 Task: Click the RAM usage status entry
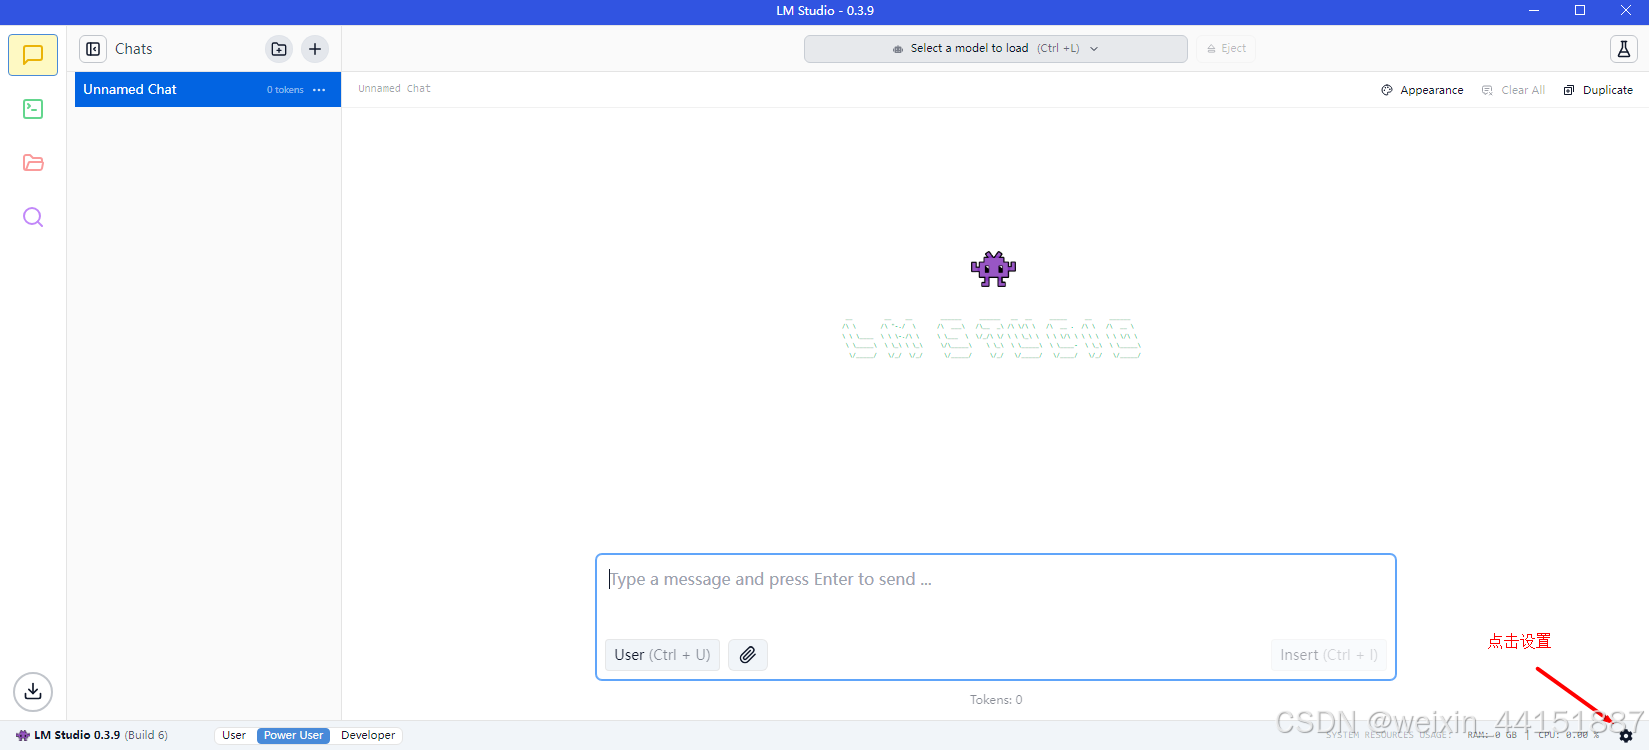1492,735
